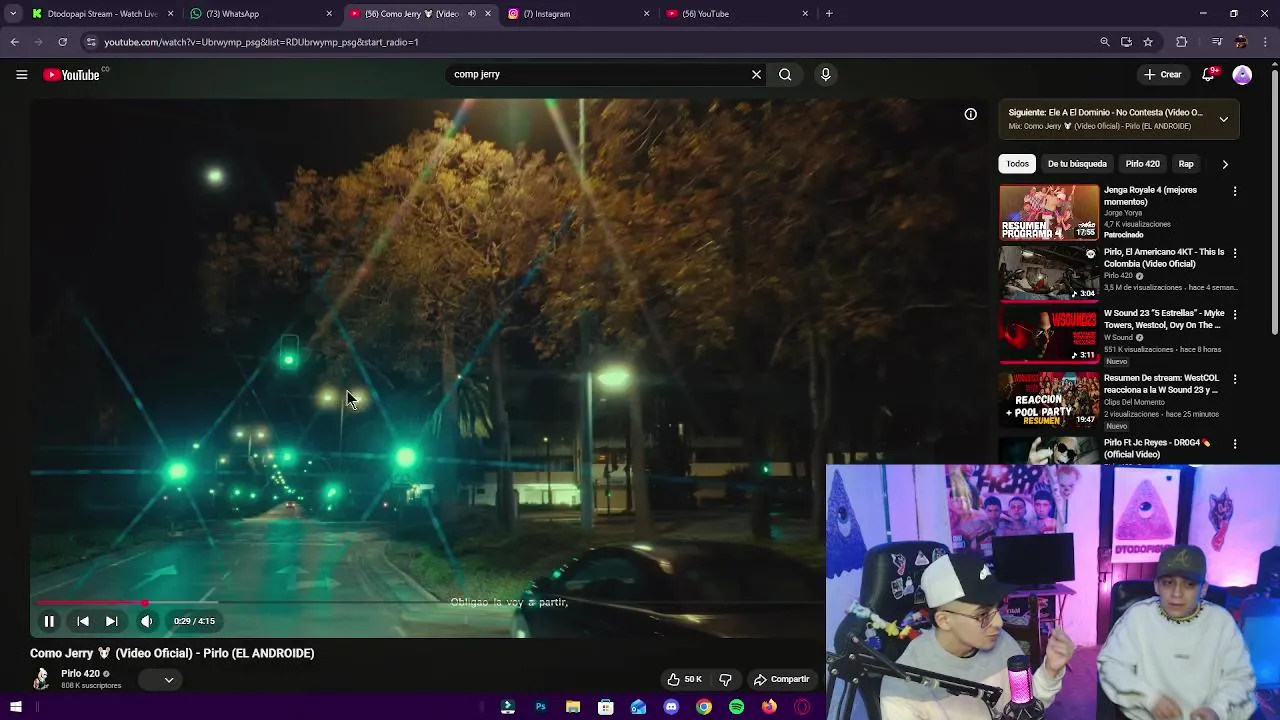Go to the YouTube home logo
1280x720 pixels.
pyautogui.click(x=72, y=75)
